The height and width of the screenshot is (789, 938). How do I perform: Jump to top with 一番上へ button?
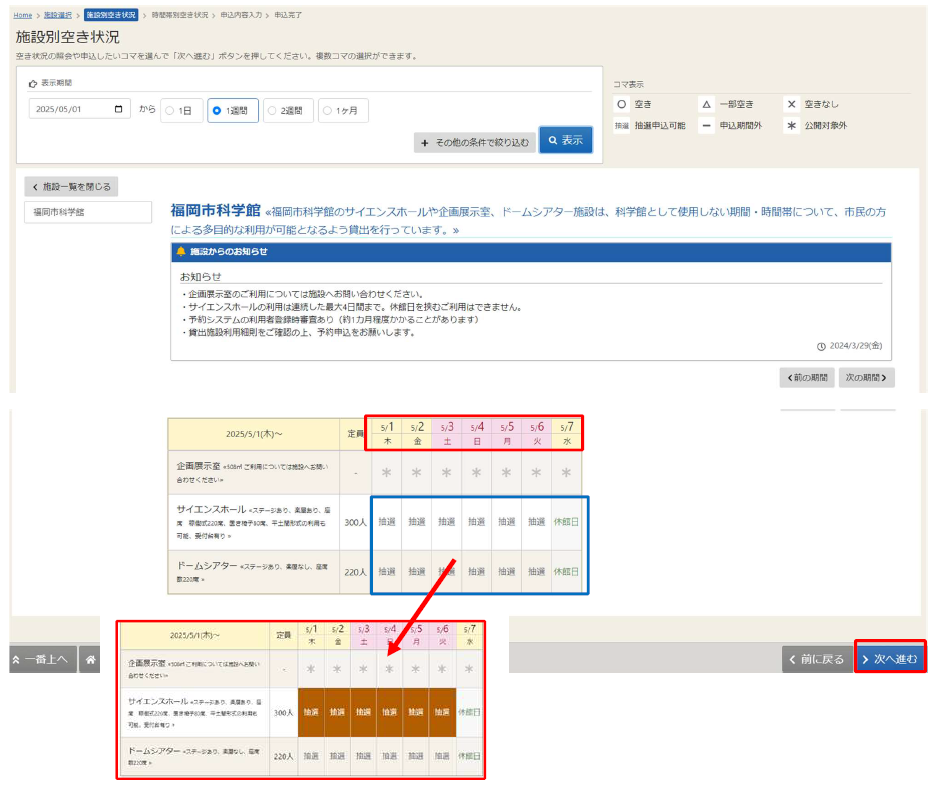coord(43,659)
